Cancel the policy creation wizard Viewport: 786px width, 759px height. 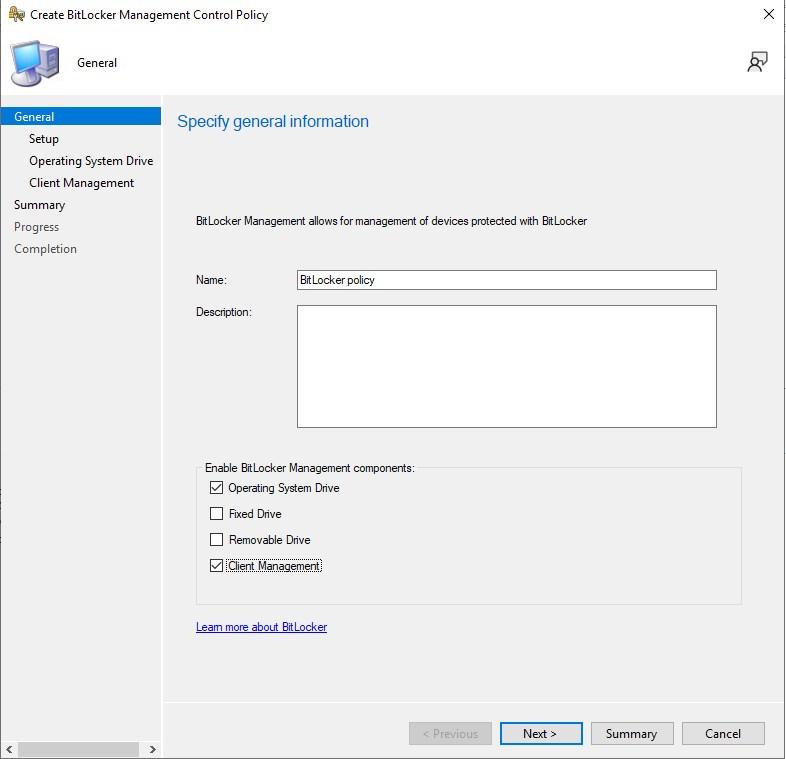point(723,733)
